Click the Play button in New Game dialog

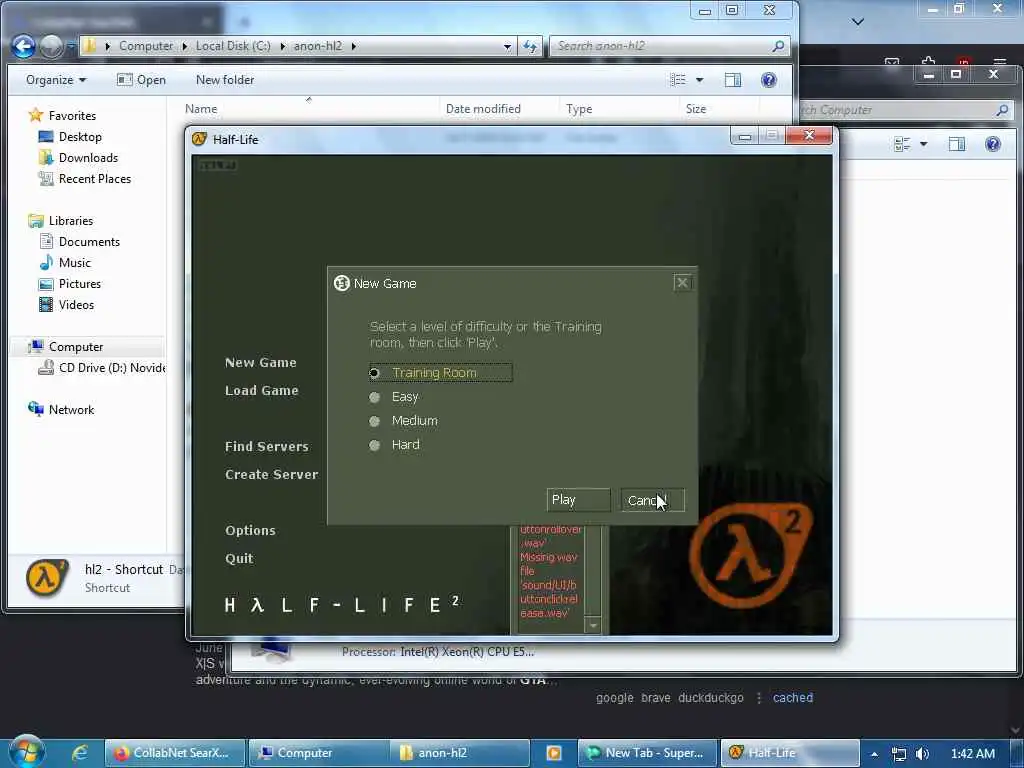pyautogui.click(x=578, y=500)
